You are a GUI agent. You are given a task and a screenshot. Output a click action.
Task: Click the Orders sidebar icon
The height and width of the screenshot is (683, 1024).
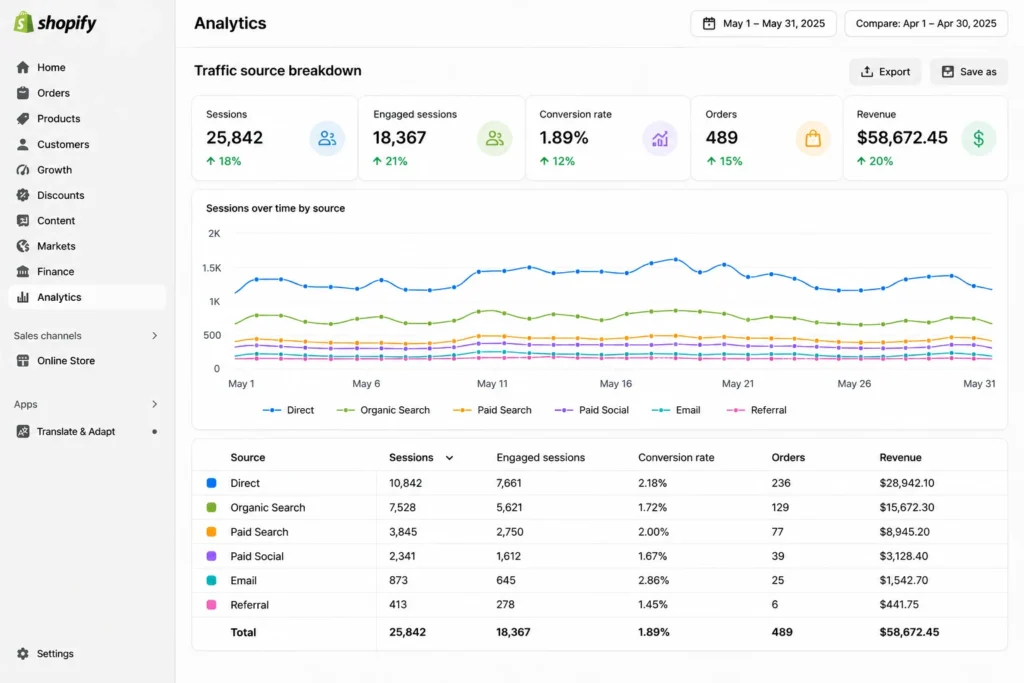point(23,93)
